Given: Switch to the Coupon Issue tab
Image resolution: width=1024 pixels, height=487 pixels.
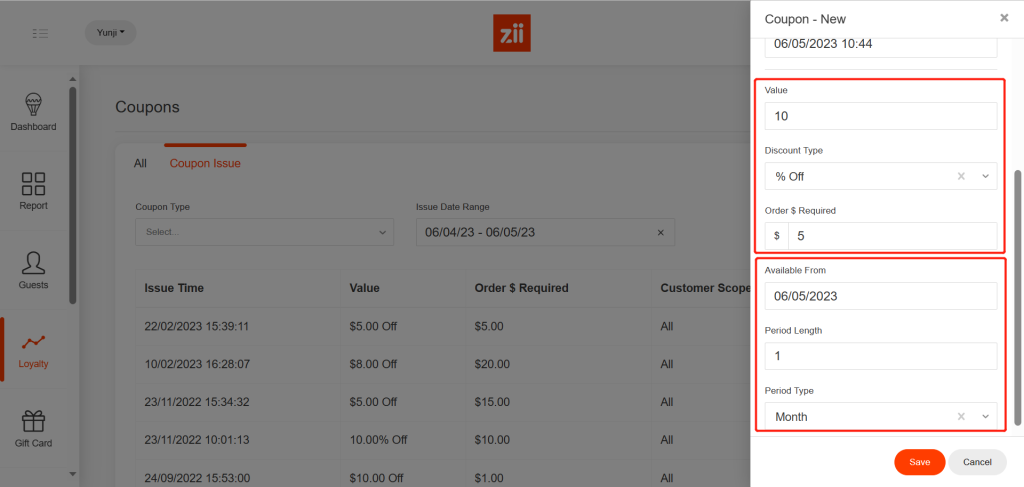Looking at the screenshot, I should tap(205, 163).
